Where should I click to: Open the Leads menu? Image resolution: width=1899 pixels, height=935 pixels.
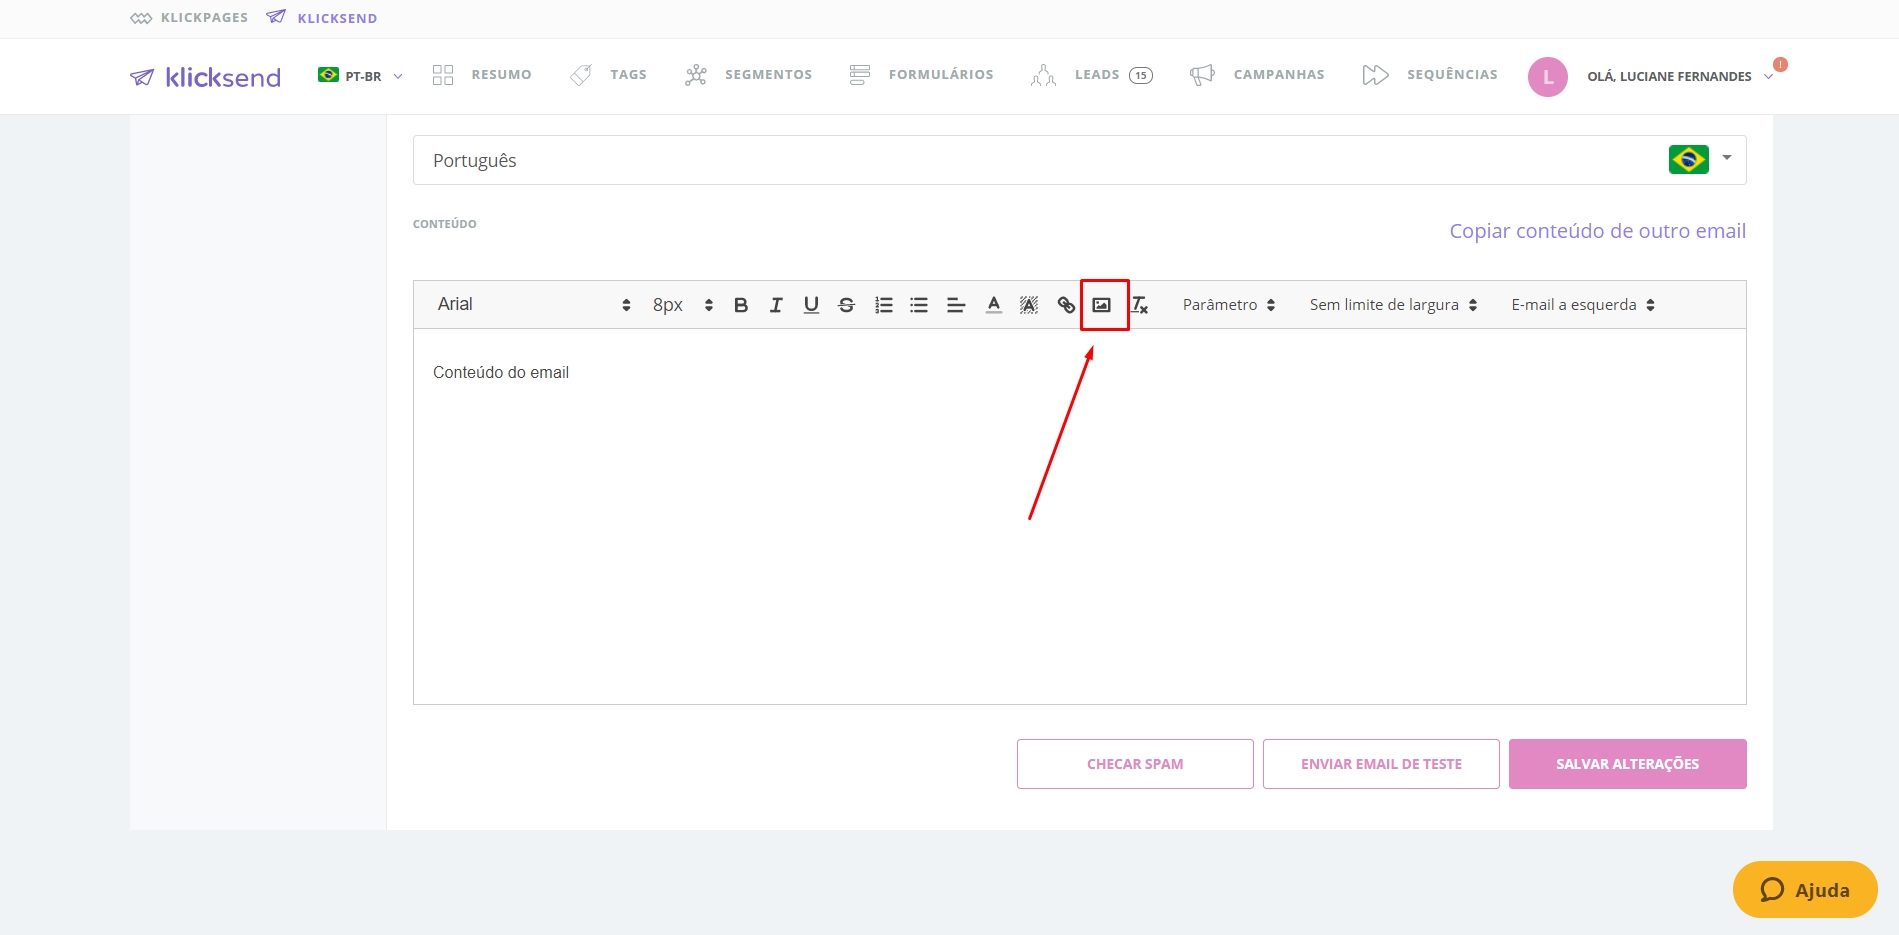(1091, 75)
